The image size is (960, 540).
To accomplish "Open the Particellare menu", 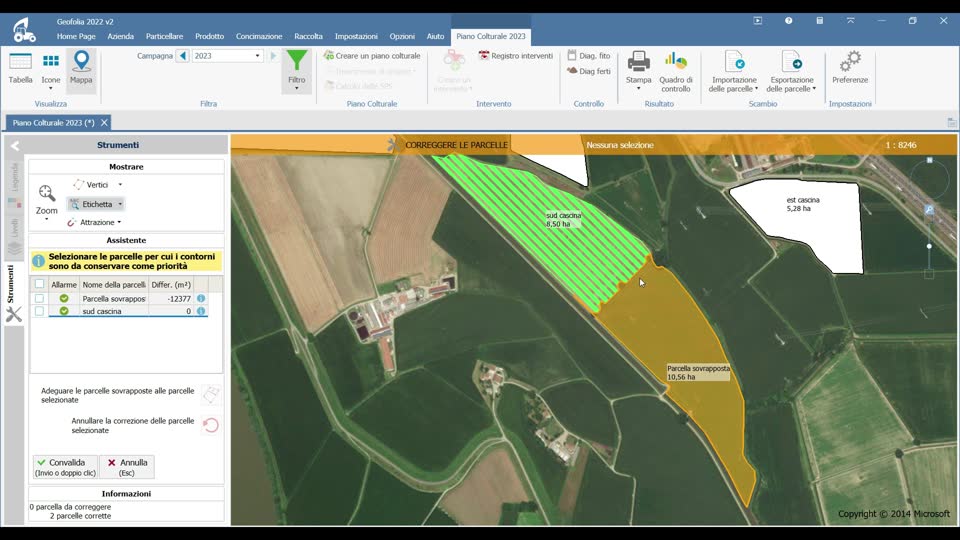I will [x=164, y=36].
